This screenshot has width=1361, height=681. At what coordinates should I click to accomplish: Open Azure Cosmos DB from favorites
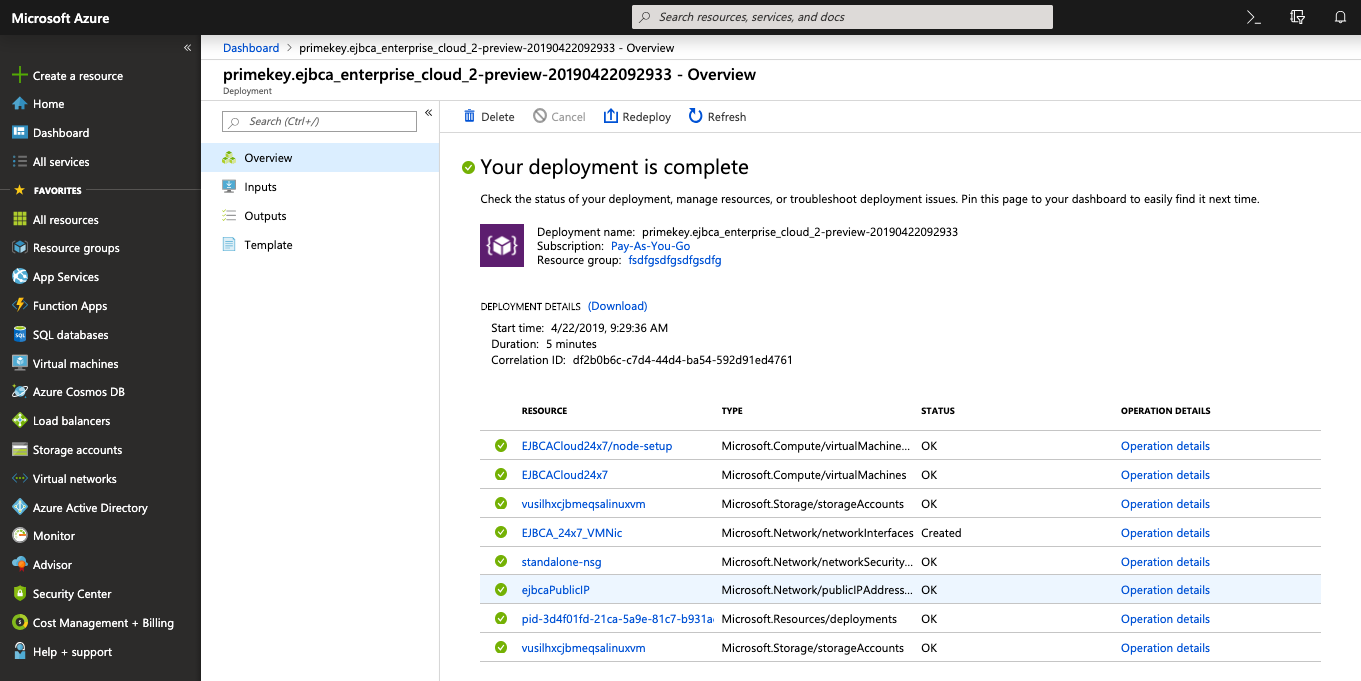(x=78, y=392)
